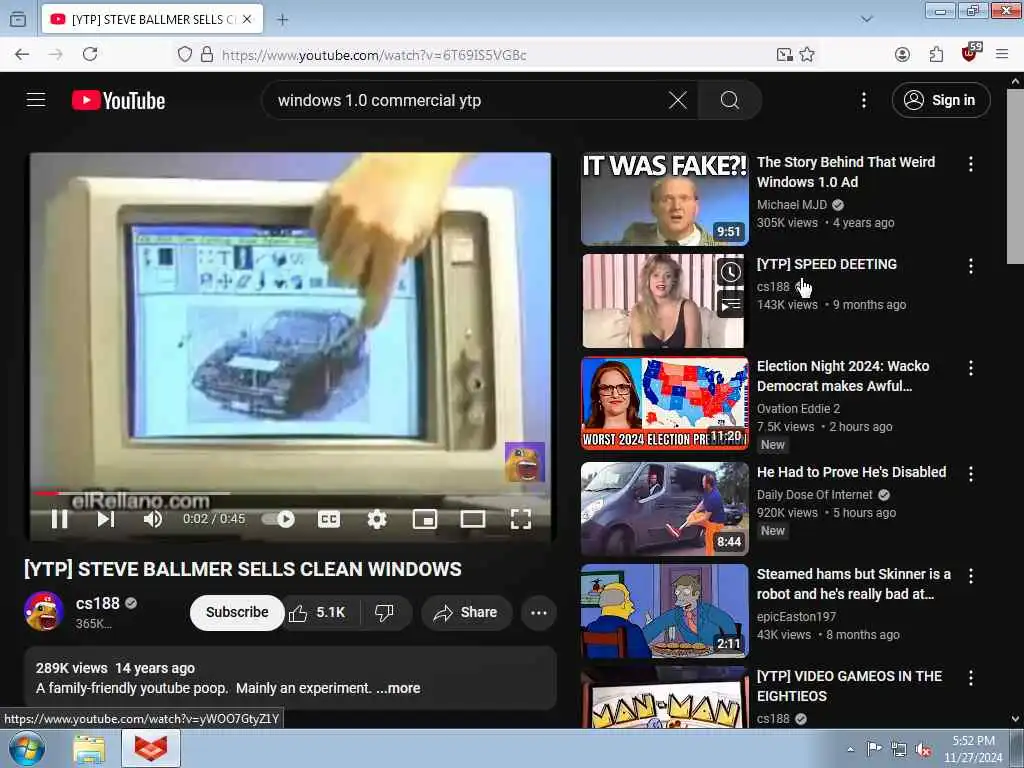Open Windows Start menu
1024x768 pixels.
(27, 748)
